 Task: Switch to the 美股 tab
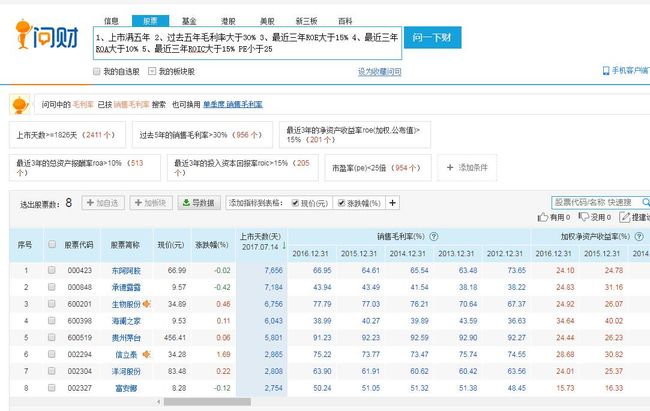point(267,21)
